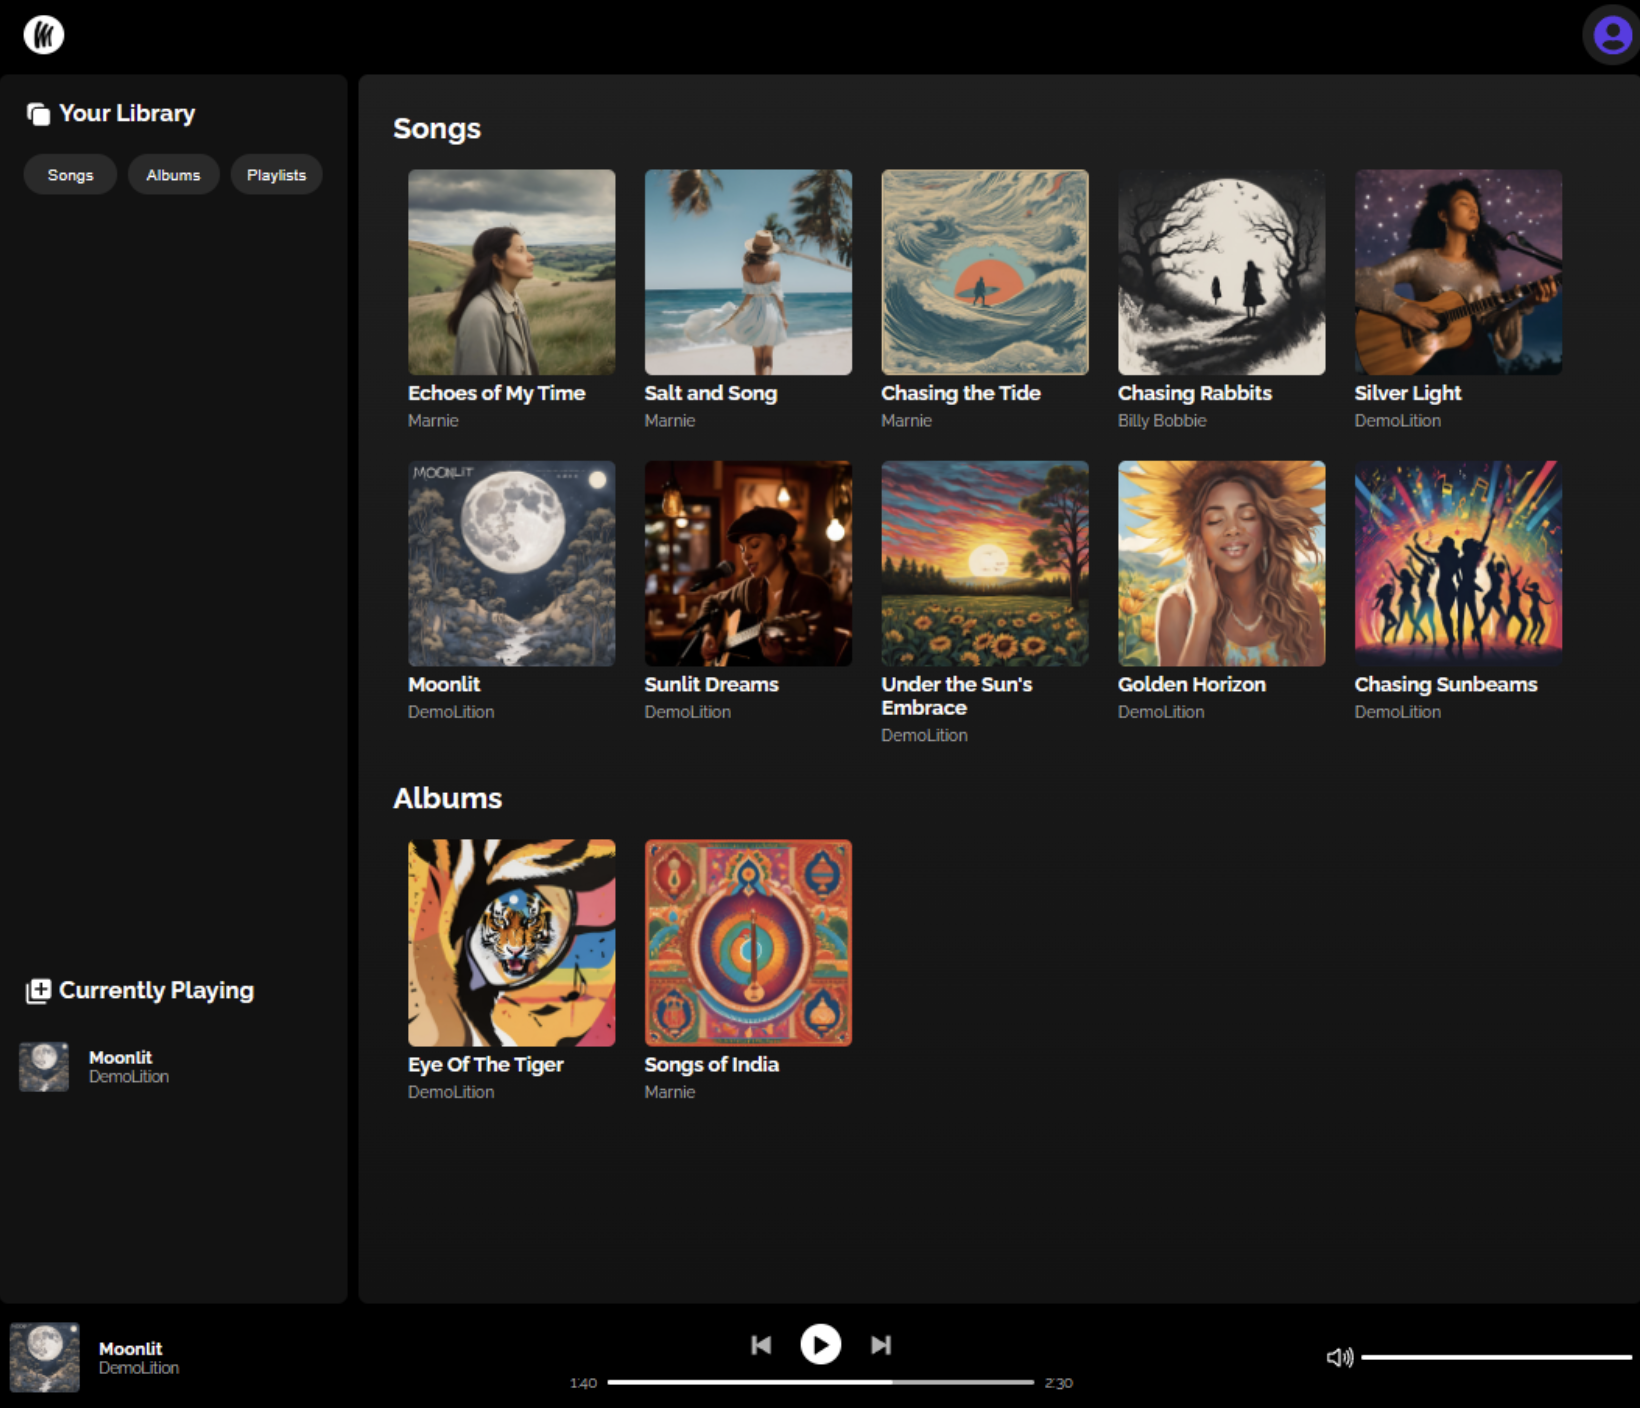This screenshot has height=1408, width=1640.
Task: Click the Chasing Sunbeams title
Action: (x=1446, y=685)
